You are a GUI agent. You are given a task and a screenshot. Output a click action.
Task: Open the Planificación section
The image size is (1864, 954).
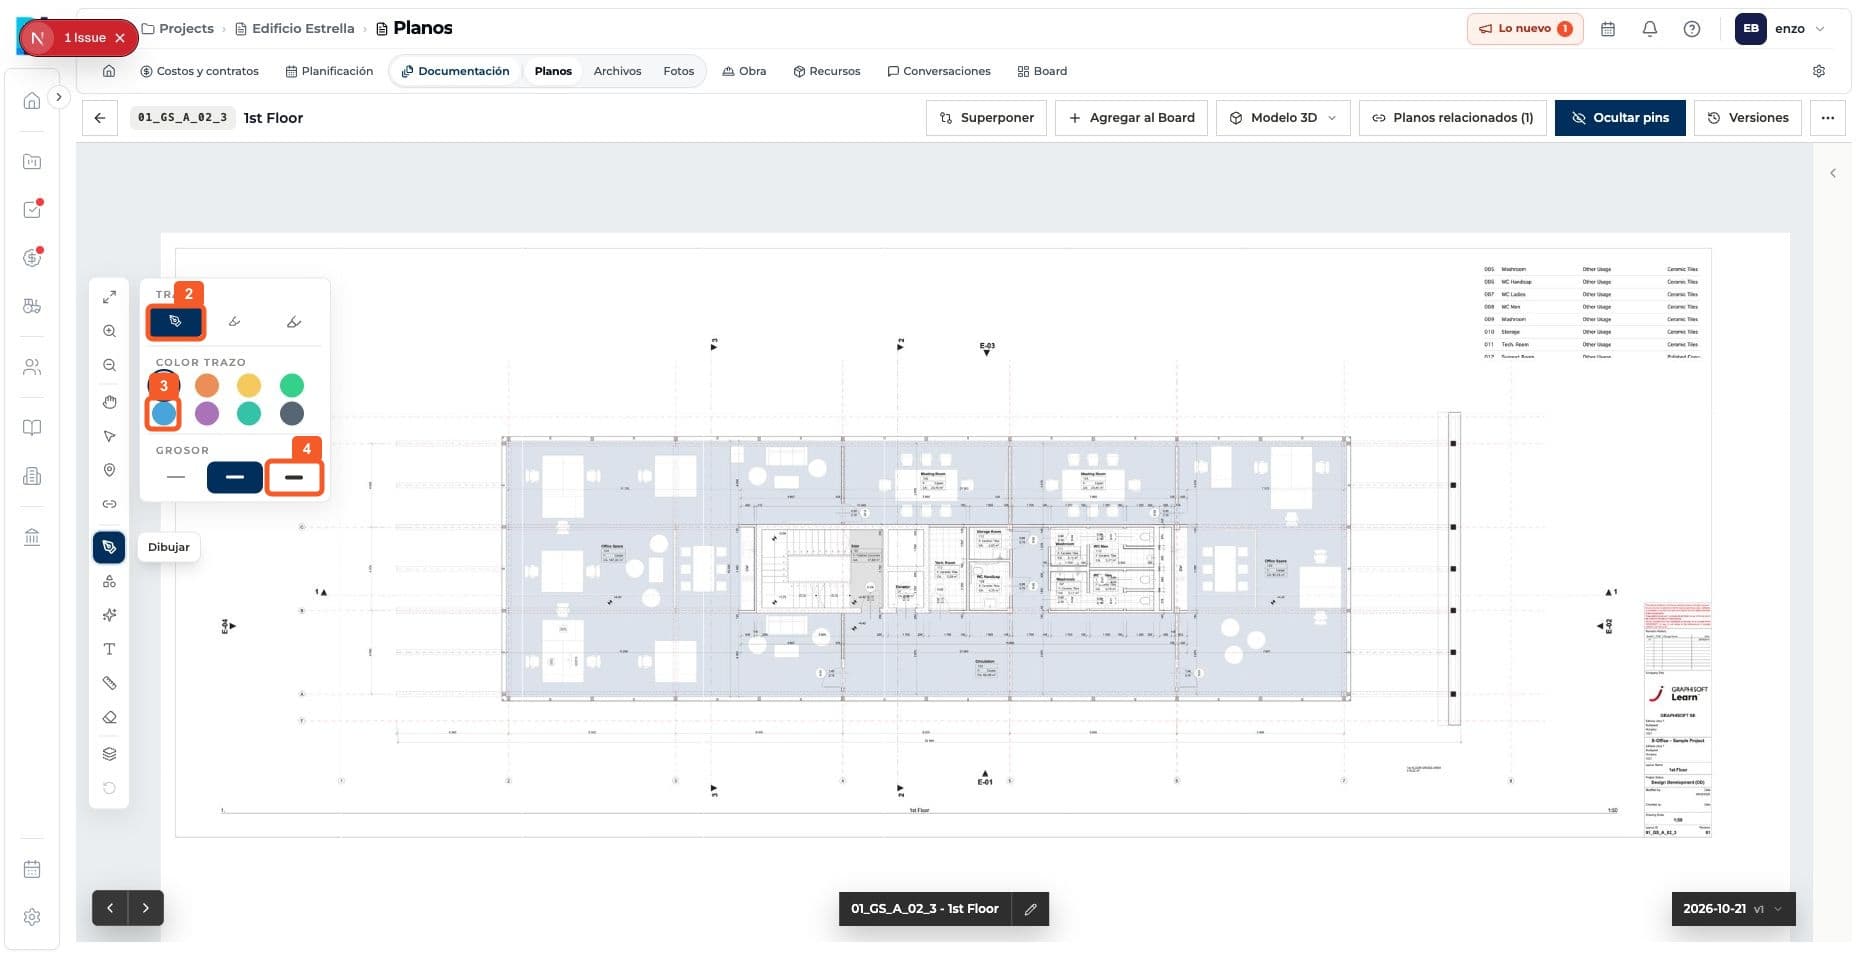click(329, 71)
